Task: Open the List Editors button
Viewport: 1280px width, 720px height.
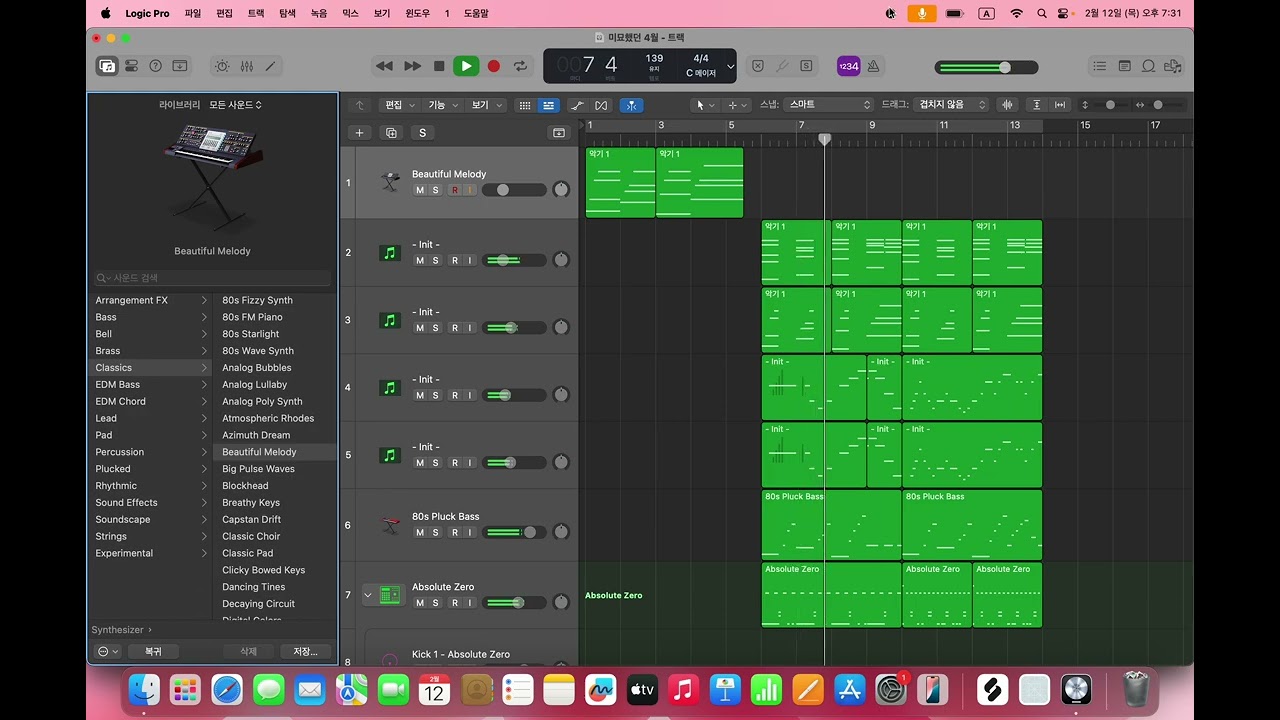Action: coord(1100,66)
